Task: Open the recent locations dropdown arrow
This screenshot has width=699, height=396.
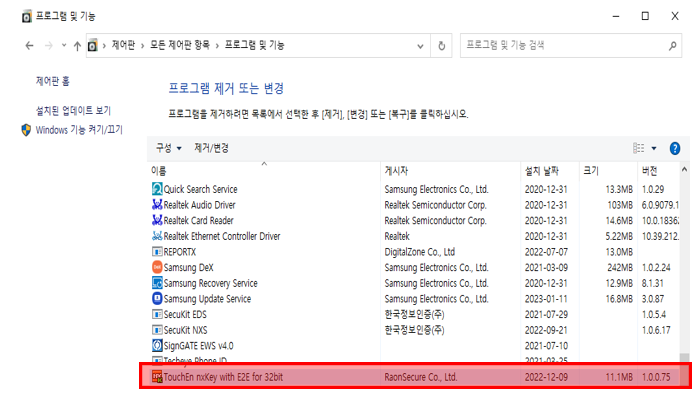Action: [x=64, y=45]
